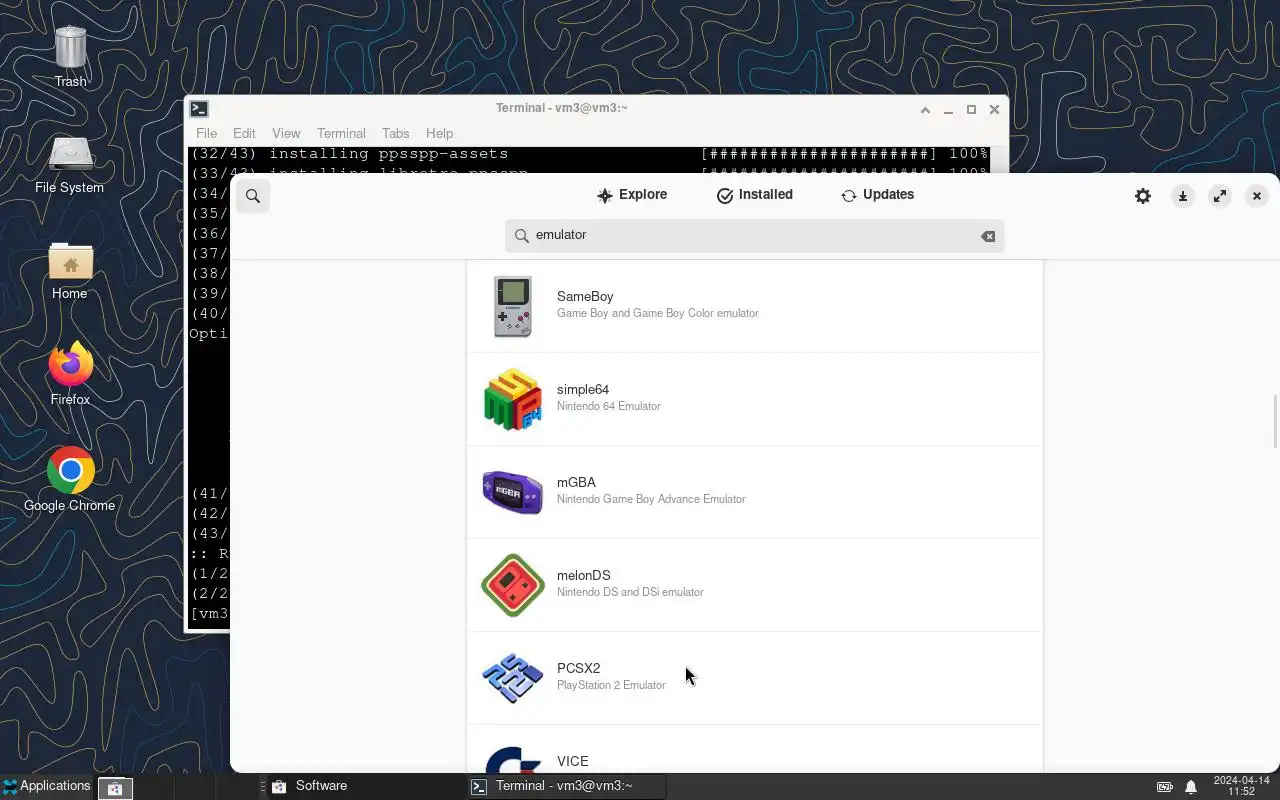
Task: Open the Trash desktop icon
Action: click(70, 57)
